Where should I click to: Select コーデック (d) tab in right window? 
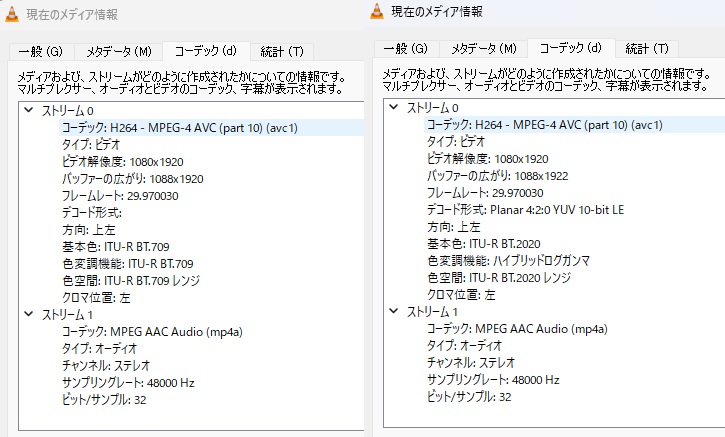coord(571,48)
